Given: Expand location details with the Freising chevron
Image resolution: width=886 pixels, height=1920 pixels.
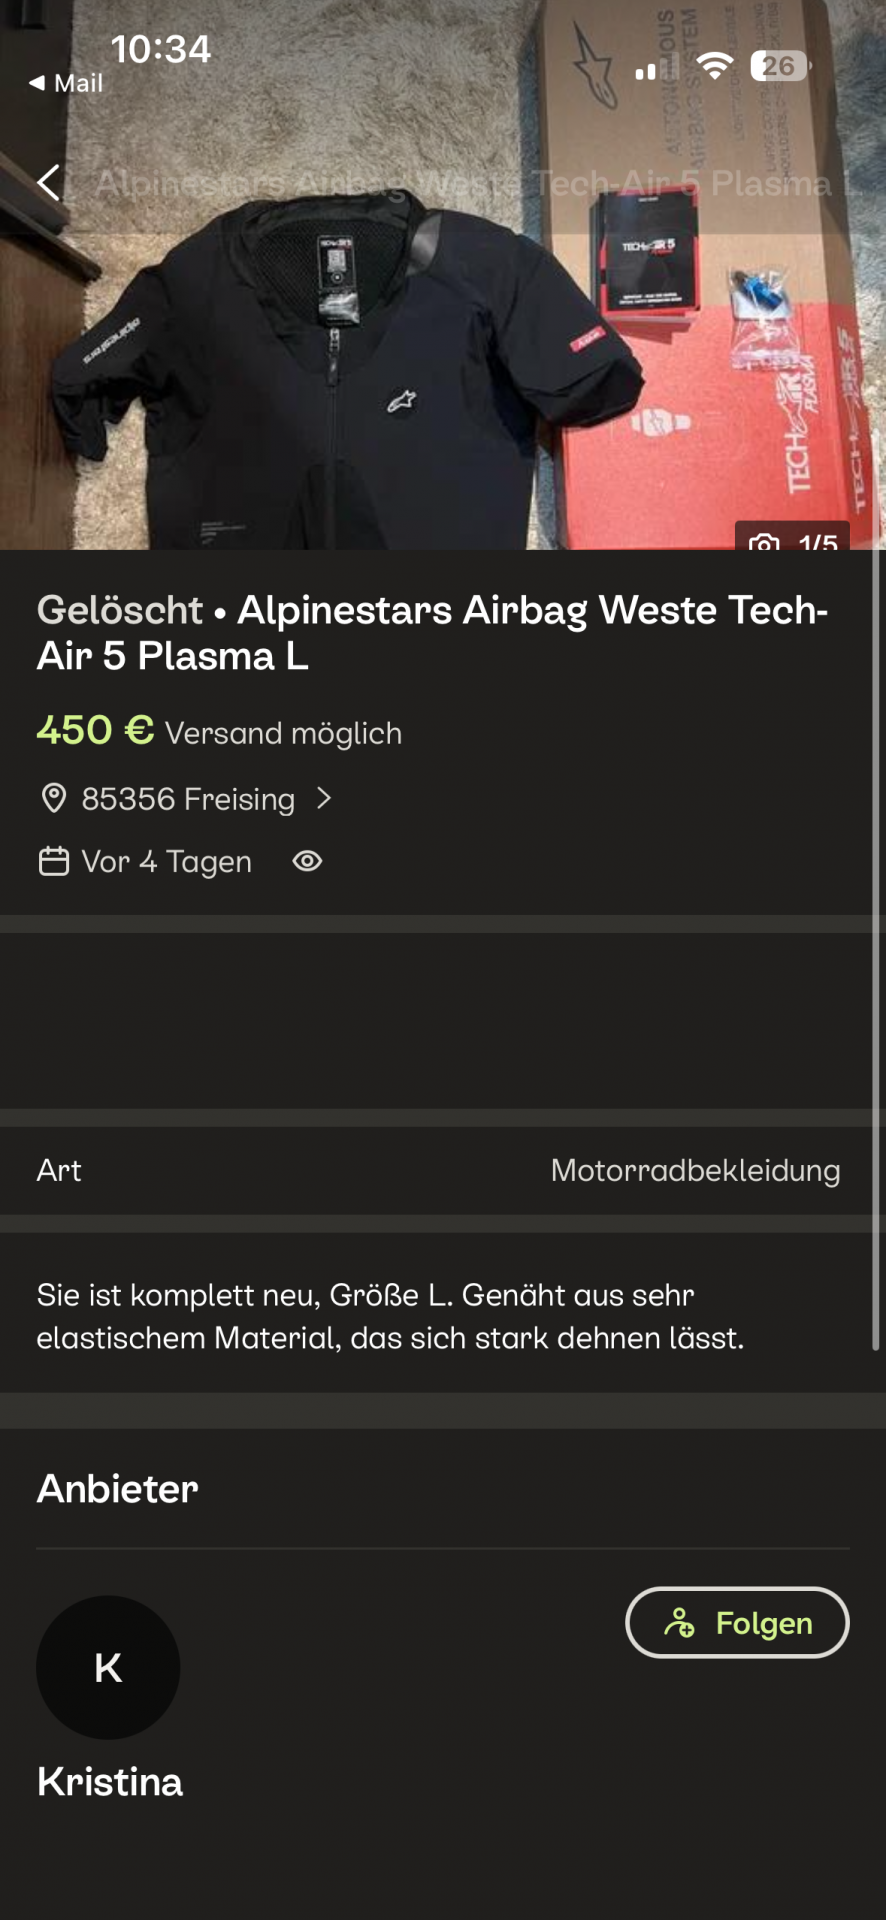Looking at the screenshot, I should click(x=323, y=798).
